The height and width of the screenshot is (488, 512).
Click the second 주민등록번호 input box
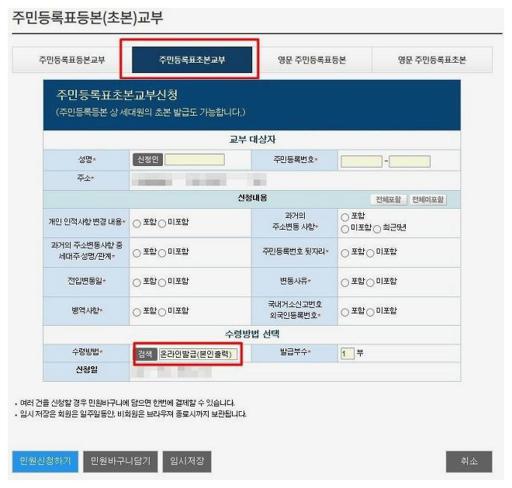click(x=409, y=162)
